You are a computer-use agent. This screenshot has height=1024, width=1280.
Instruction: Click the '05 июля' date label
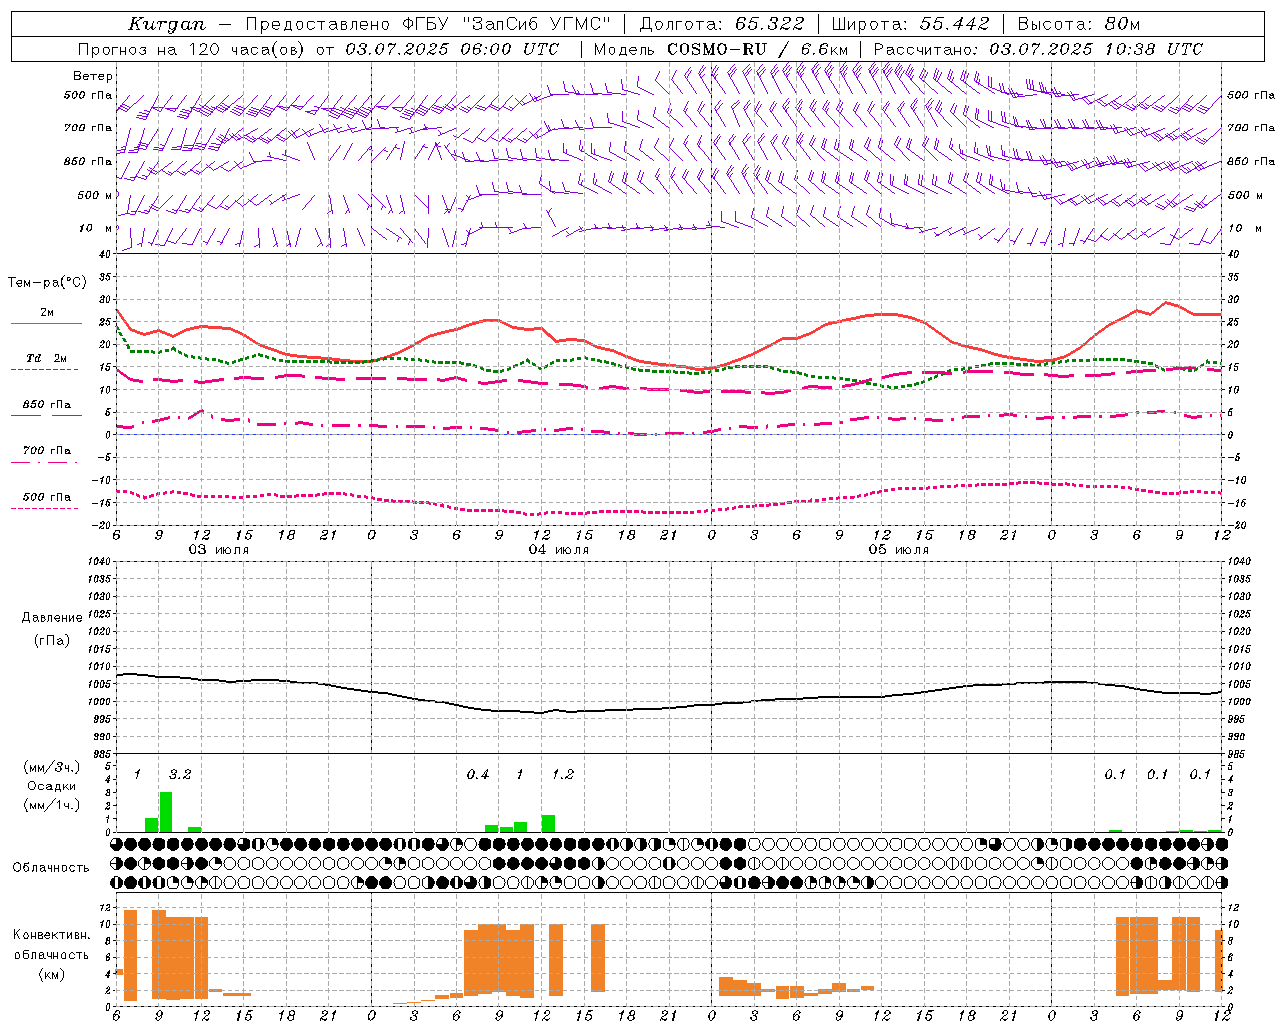898,549
